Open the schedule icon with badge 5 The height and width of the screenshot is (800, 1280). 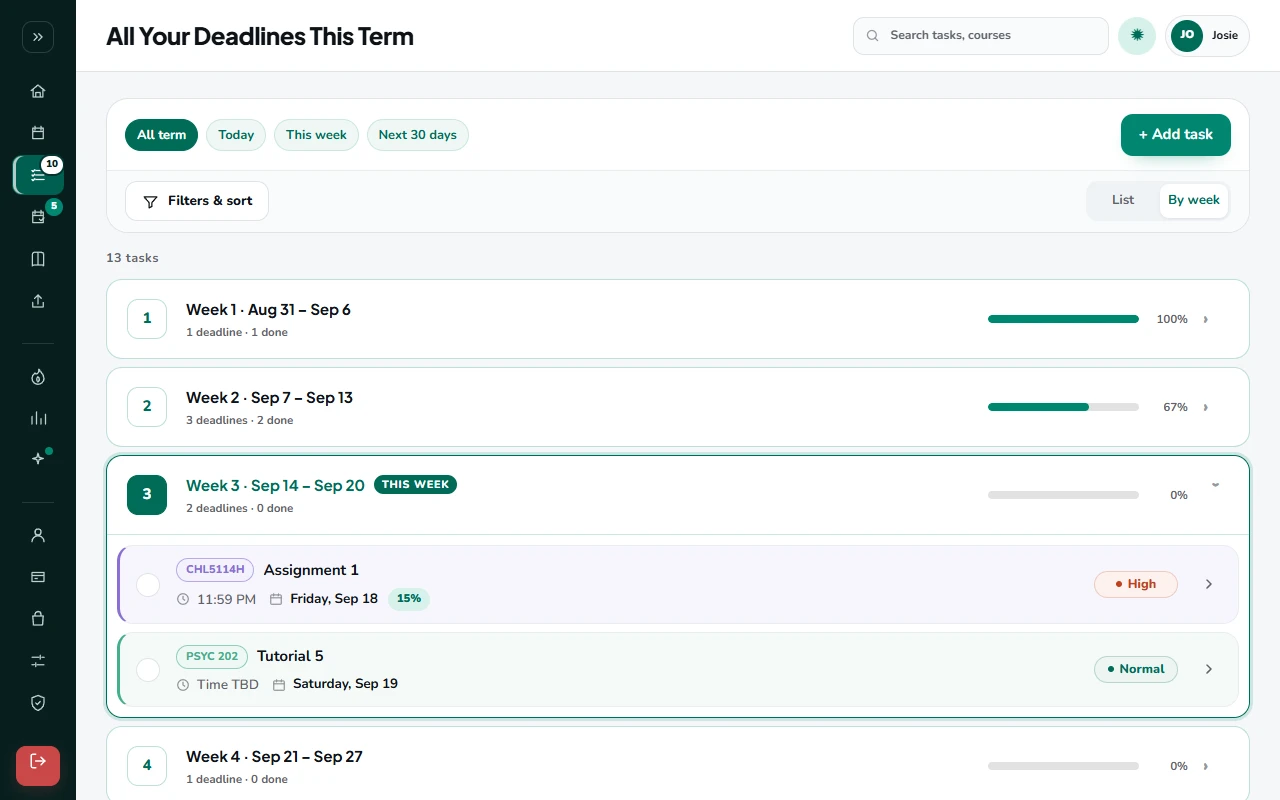(38, 217)
